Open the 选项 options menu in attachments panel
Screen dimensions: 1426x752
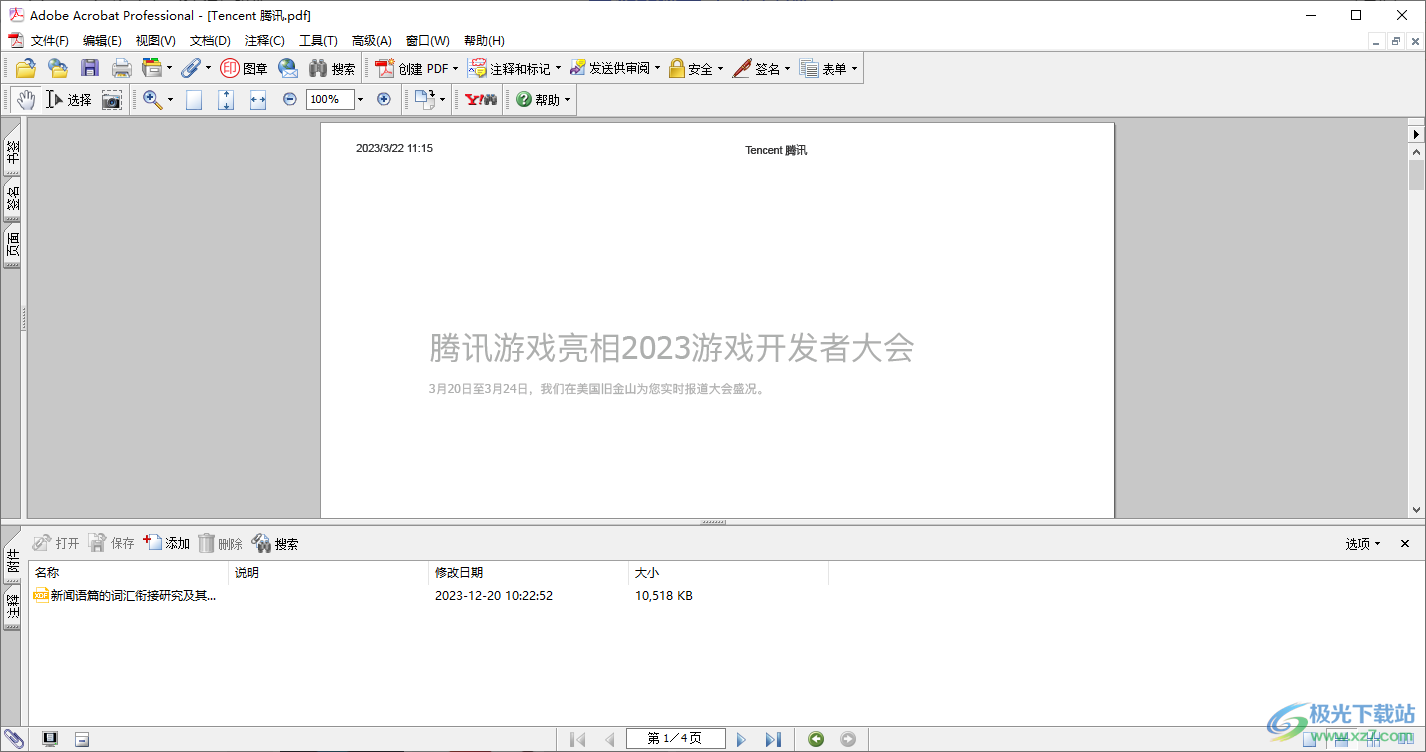point(1362,543)
